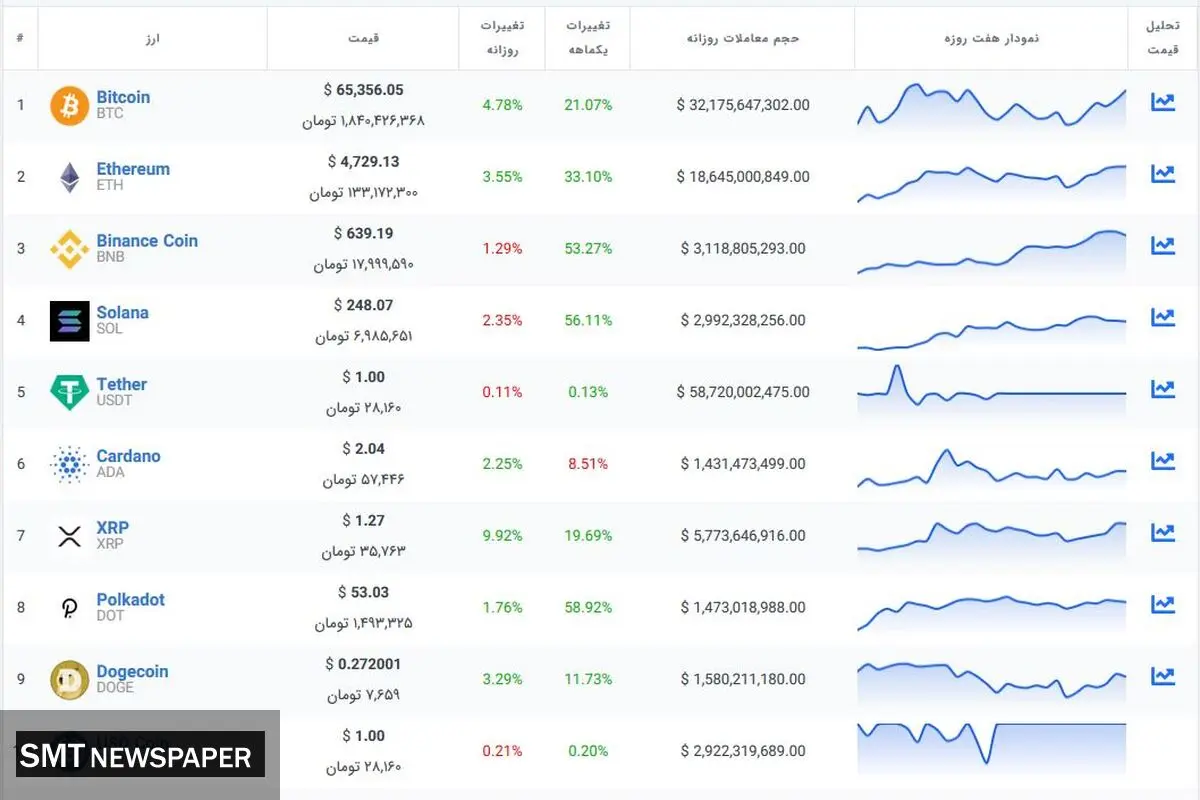The width and height of the screenshot is (1200, 800).
Task: Open the XRP price analysis chart icon
Action: [x=1163, y=533]
